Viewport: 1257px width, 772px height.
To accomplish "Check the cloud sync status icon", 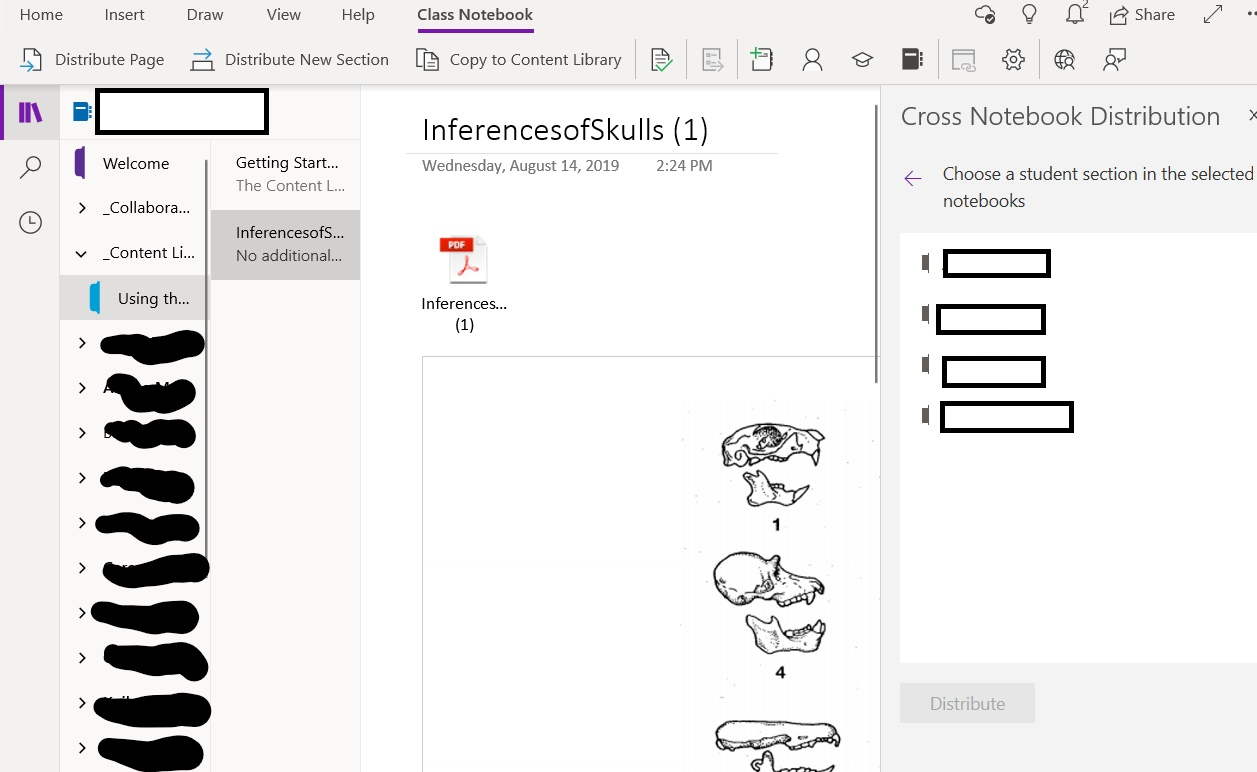I will tap(985, 14).
